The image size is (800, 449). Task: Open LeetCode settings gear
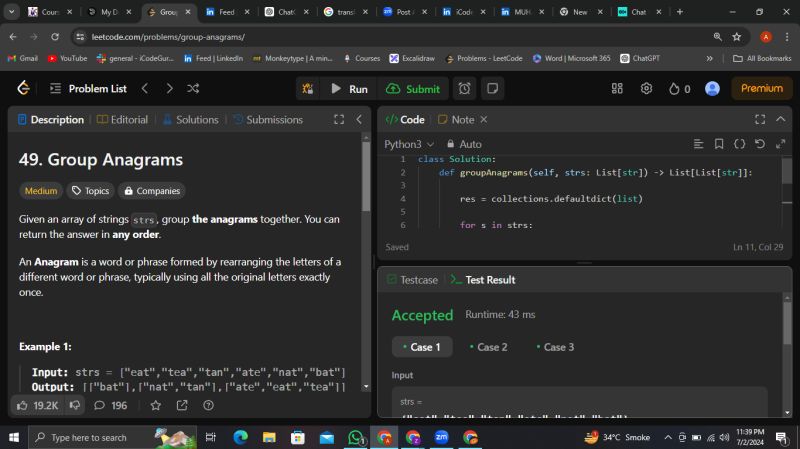tap(646, 89)
